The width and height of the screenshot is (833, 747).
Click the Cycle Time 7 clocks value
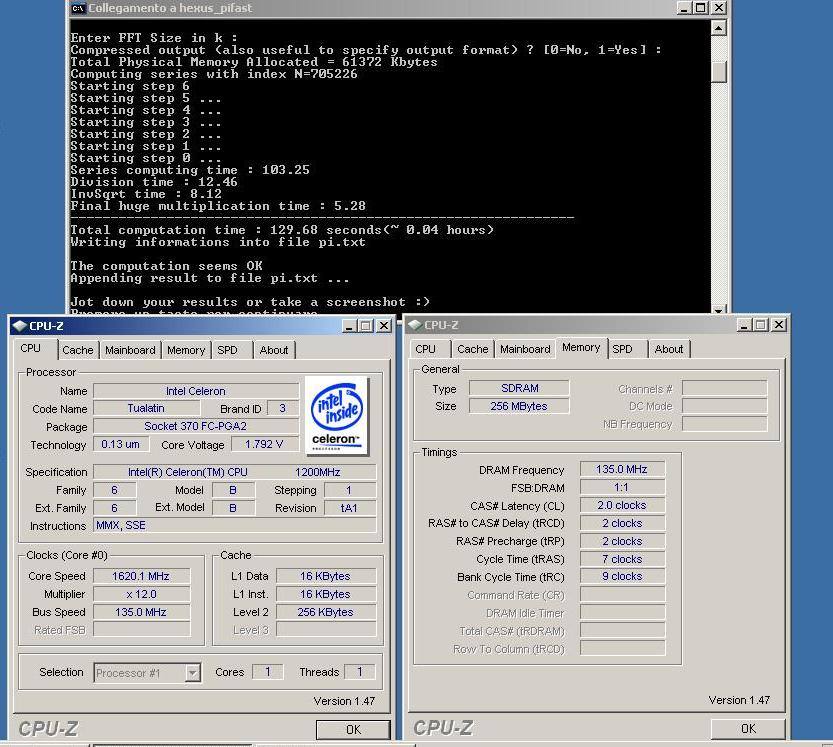click(622, 559)
